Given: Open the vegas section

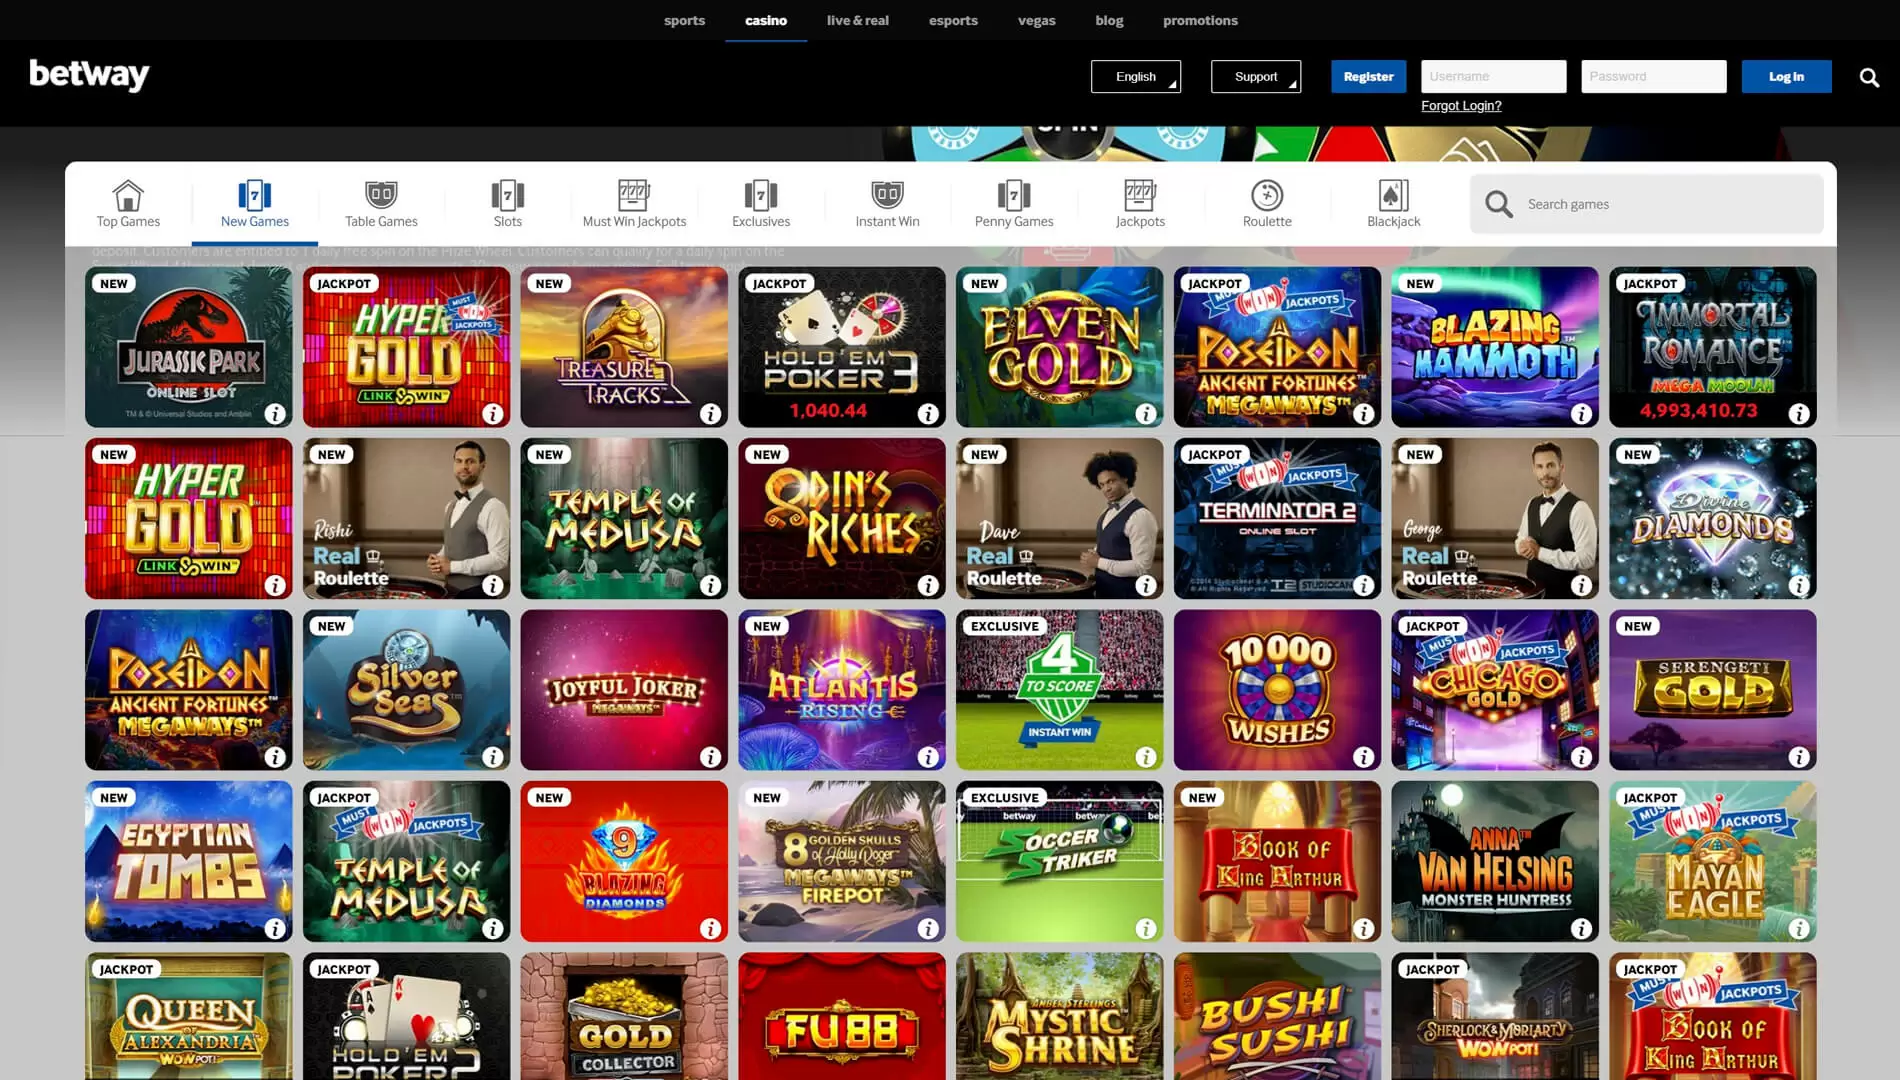Looking at the screenshot, I should pyautogui.click(x=1036, y=20).
